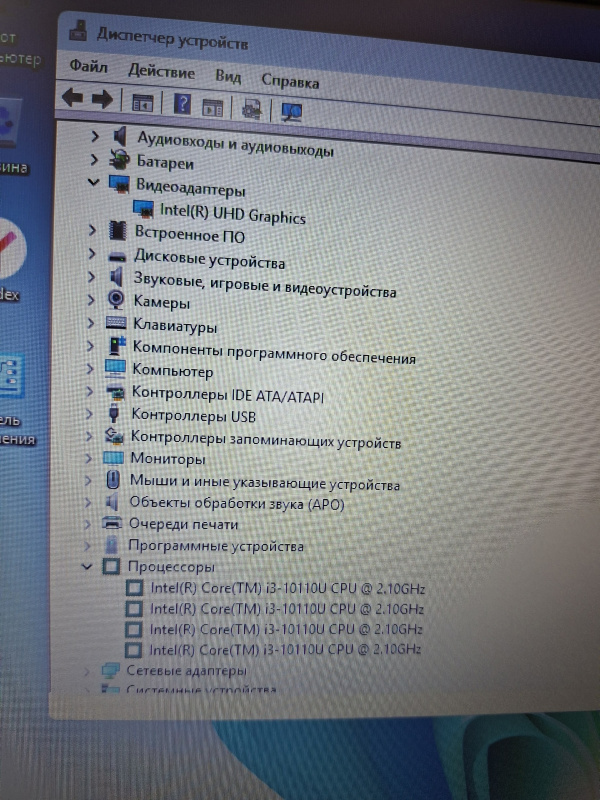The image size is (600, 800).
Task: Select the Сетевые адаптеры row
Action: [186, 670]
